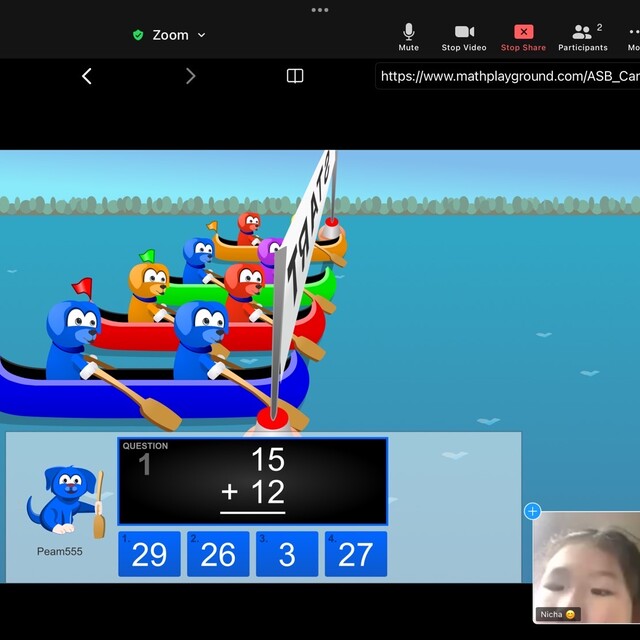Click the blue plus icon on video thumbnail
The width and height of the screenshot is (640, 640).
[533, 511]
